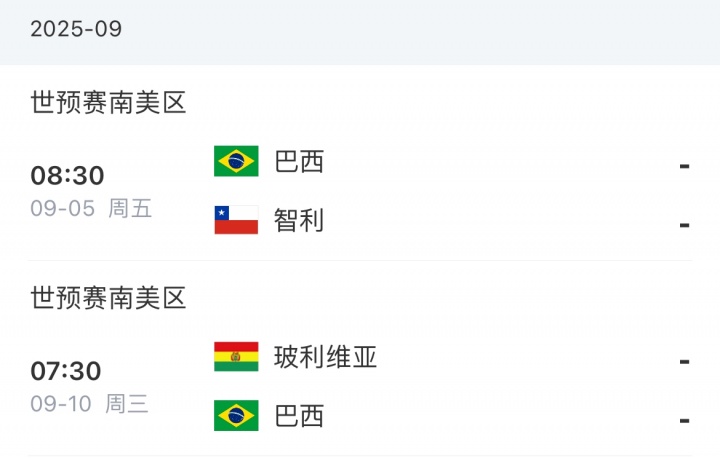Click the Bolivia flag icon
The width and height of the screenshot is (720, 458).
(236, 357)
